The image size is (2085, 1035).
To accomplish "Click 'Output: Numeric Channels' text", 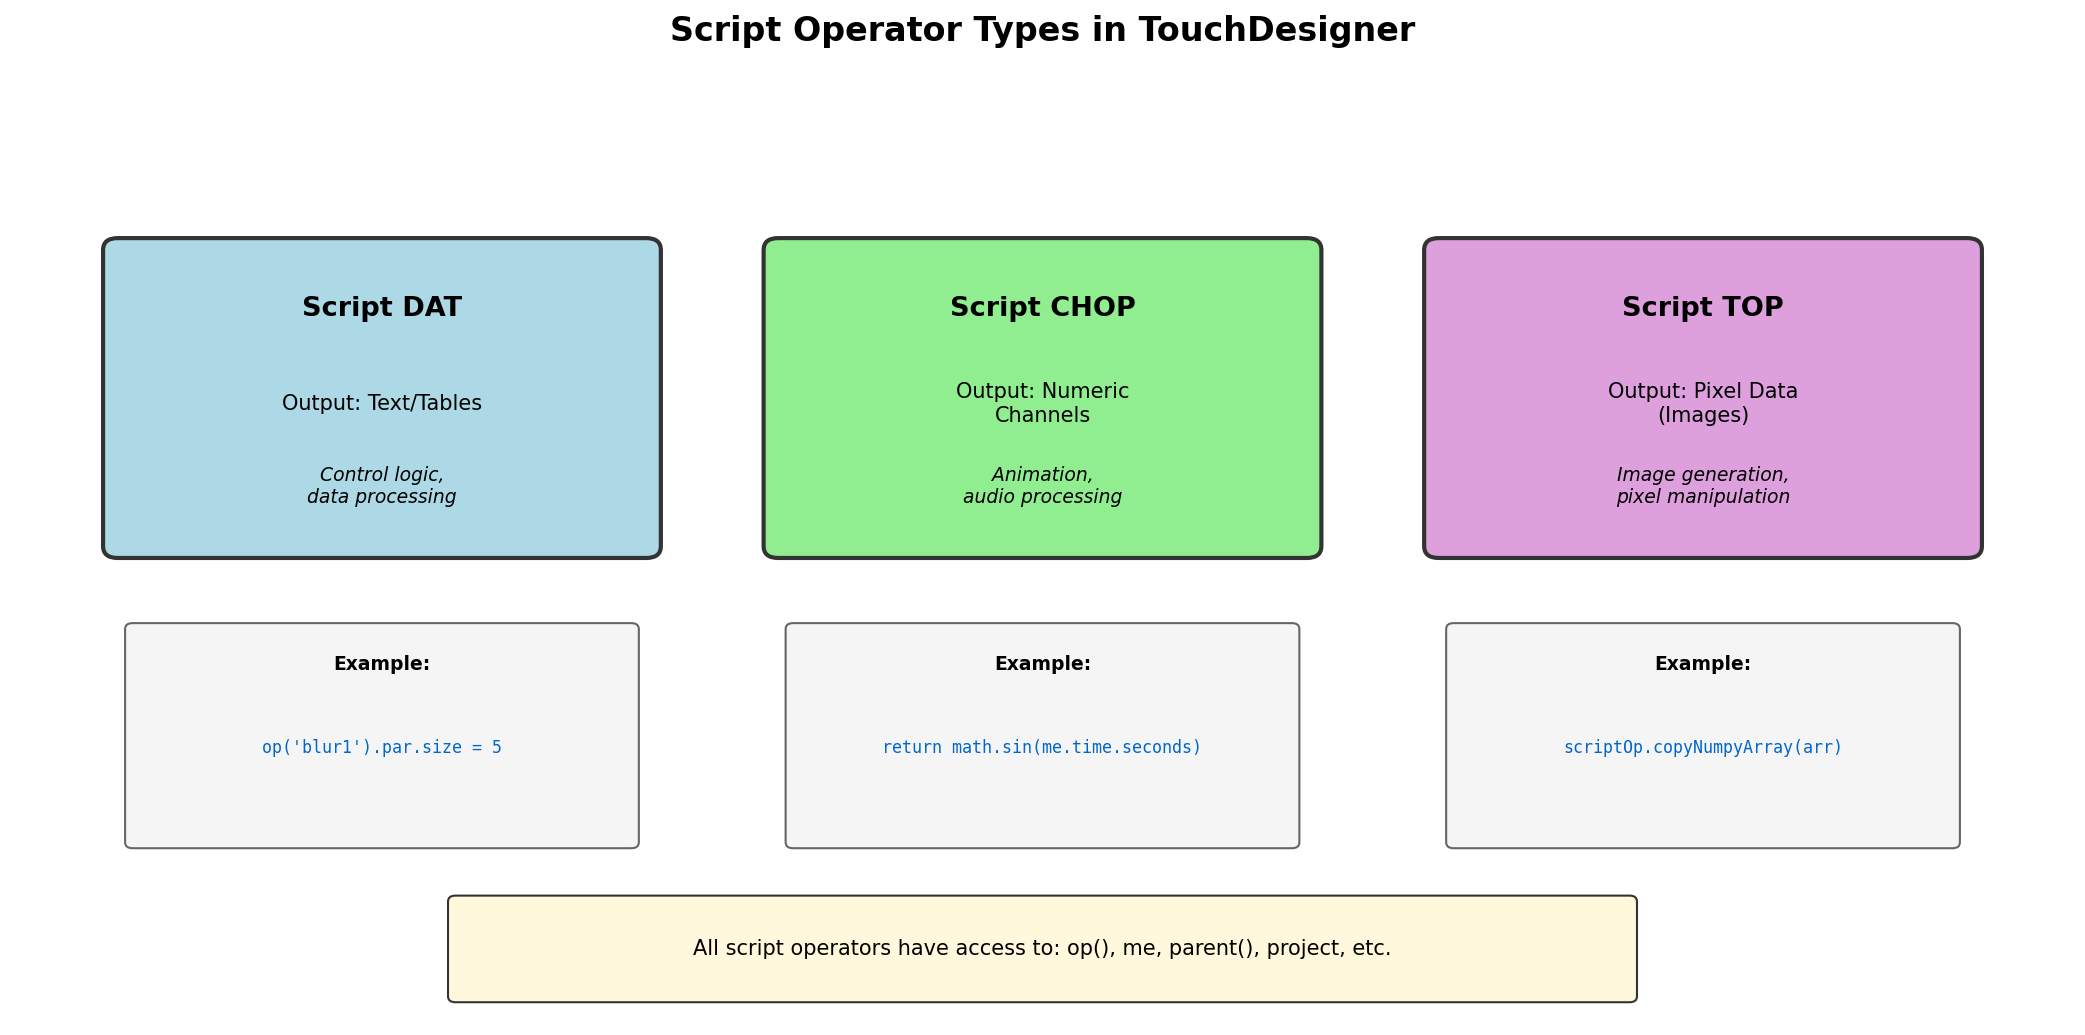I will pos(1042,403).
